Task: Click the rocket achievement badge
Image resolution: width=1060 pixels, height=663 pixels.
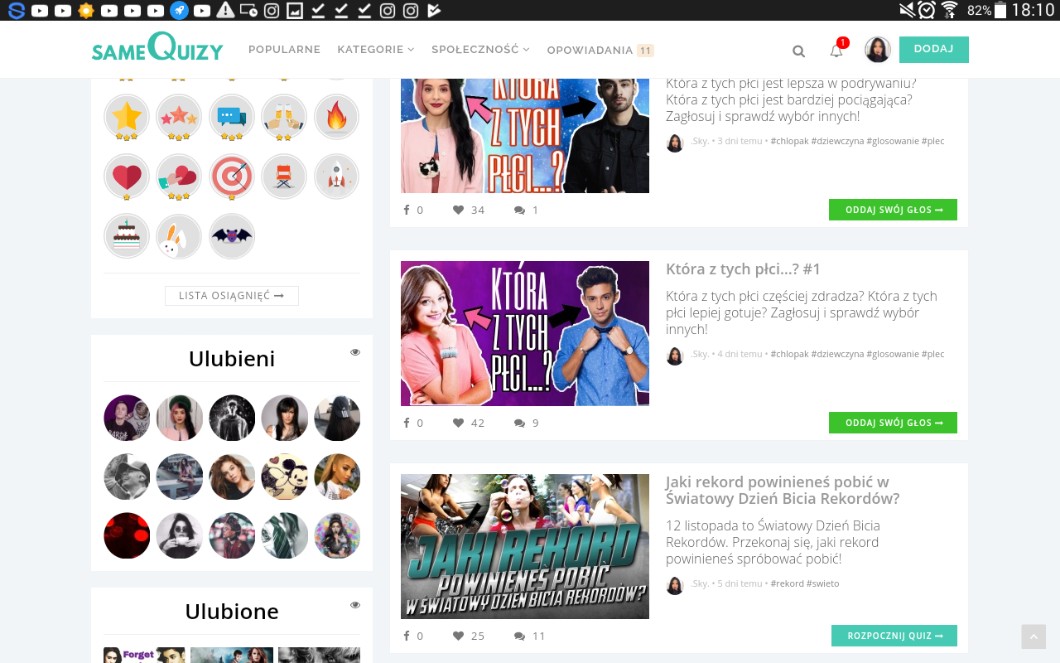Action: (336, 177)
